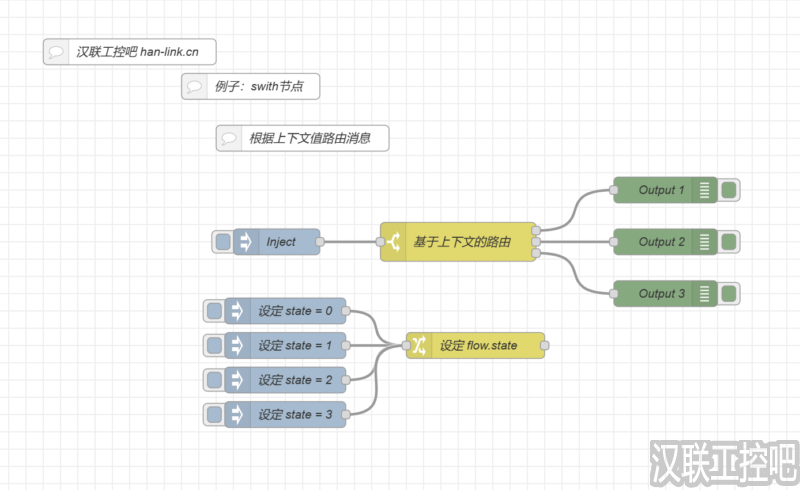Click the change icon on 设定 flow.state node
This screenshot has width=800, height=490.
(x=420, y=345)
